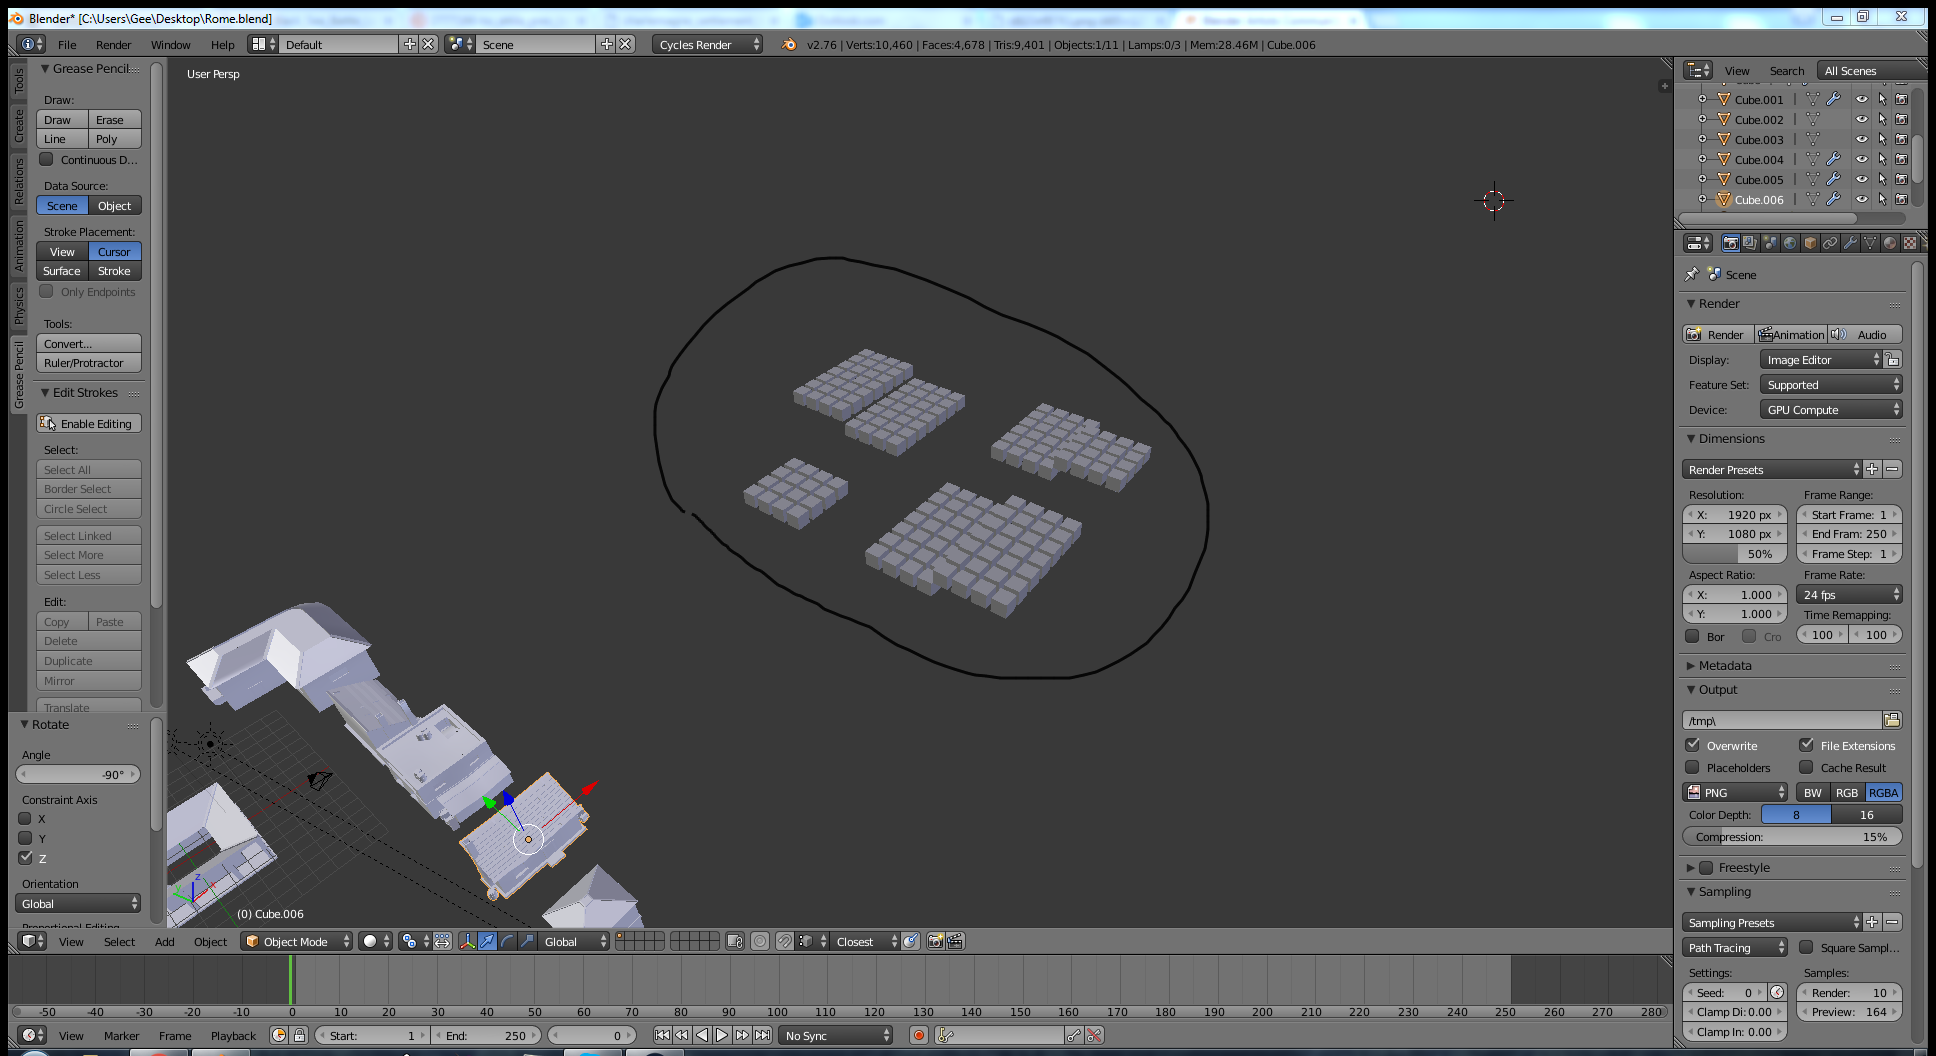This screenshot has width=1936, height=1056.
Task: Click the scale manipulator icon
Action: [x=527, y=941]
